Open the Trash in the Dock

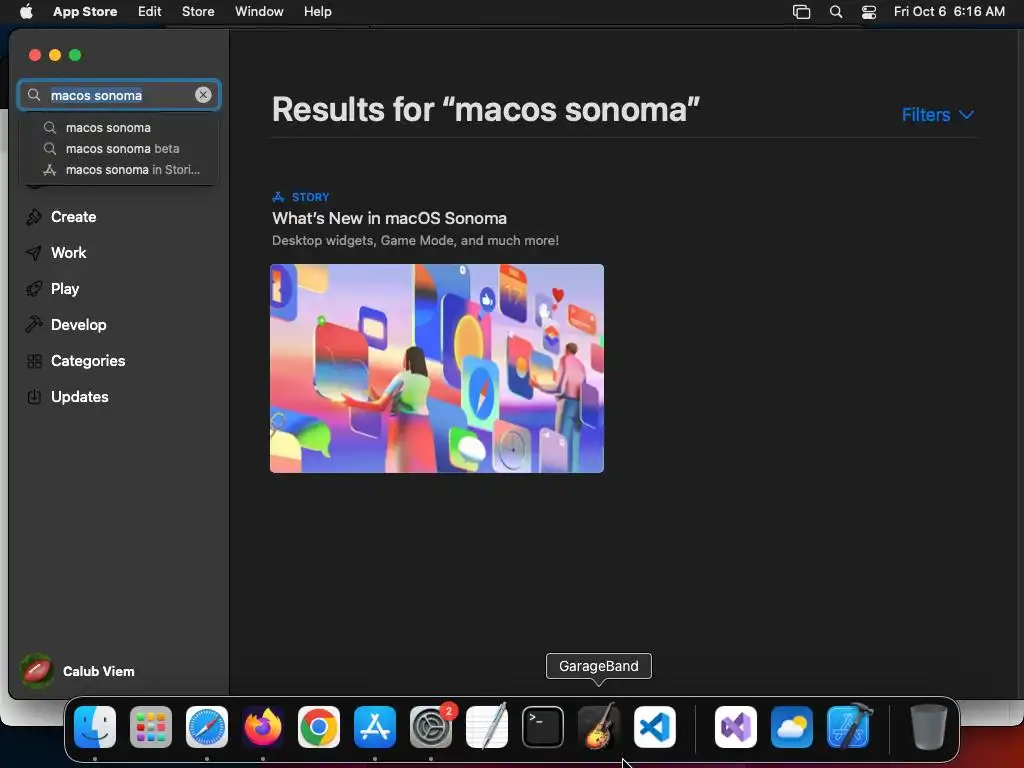(x=928, y=727)
